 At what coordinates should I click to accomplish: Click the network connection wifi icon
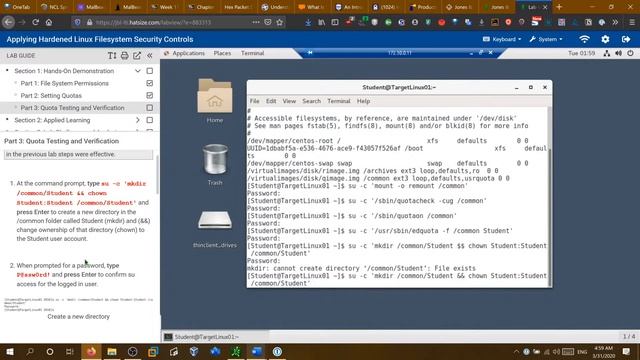click(x=584, y=39)
